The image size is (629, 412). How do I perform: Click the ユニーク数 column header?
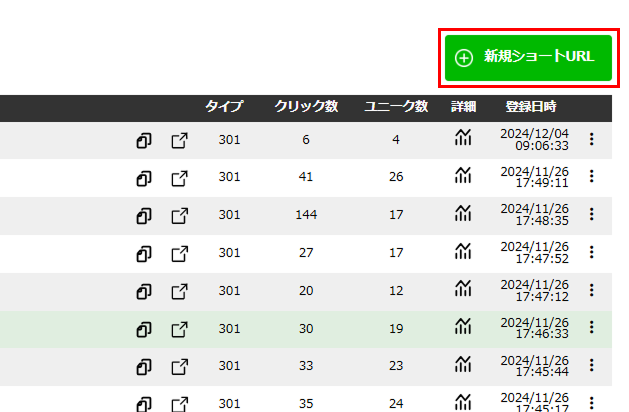[x=396, y=107]
